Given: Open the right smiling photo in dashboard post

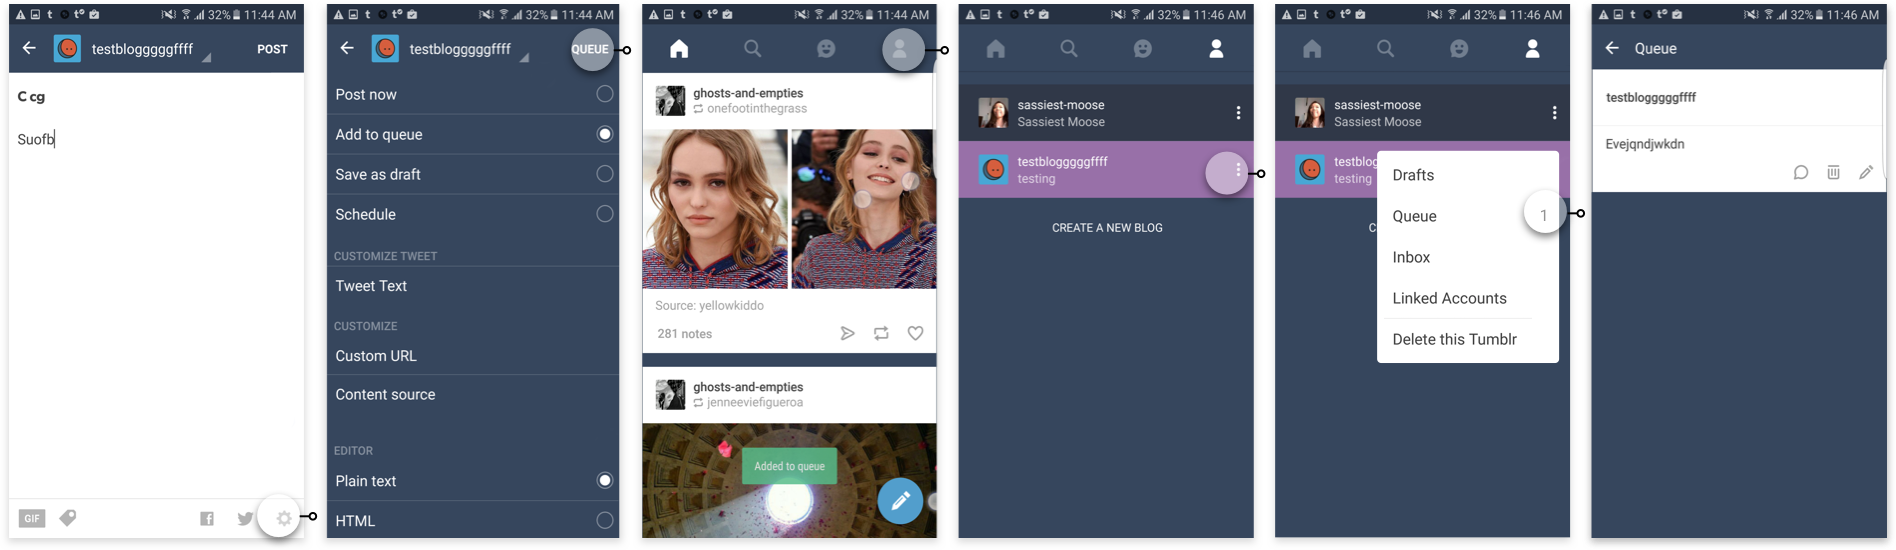Looking at the screenshot, I should 864,209.
